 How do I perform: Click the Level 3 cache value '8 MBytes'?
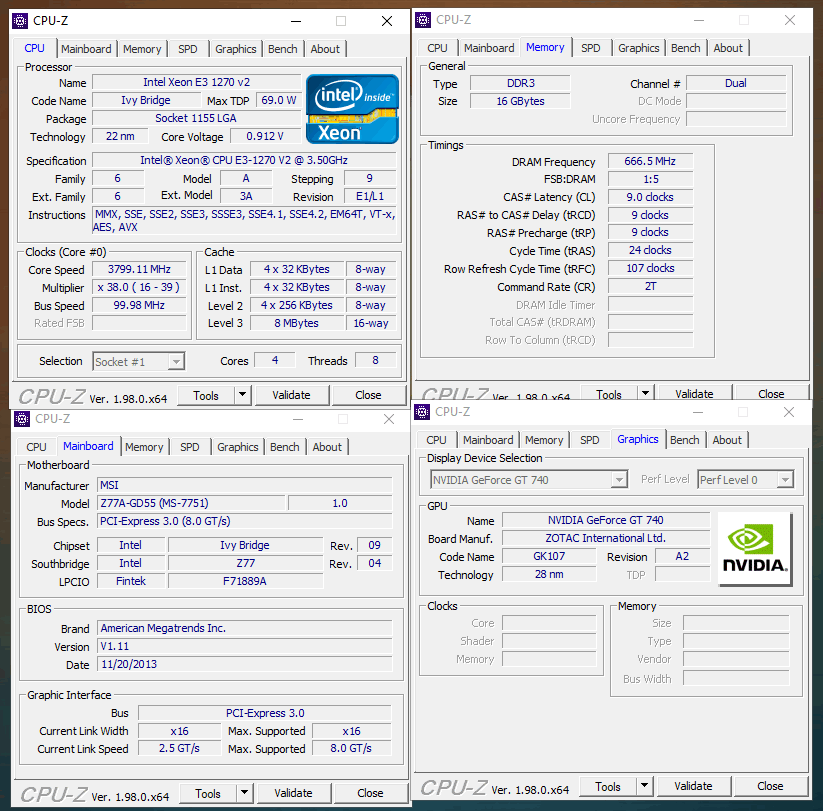pos(297,323)
